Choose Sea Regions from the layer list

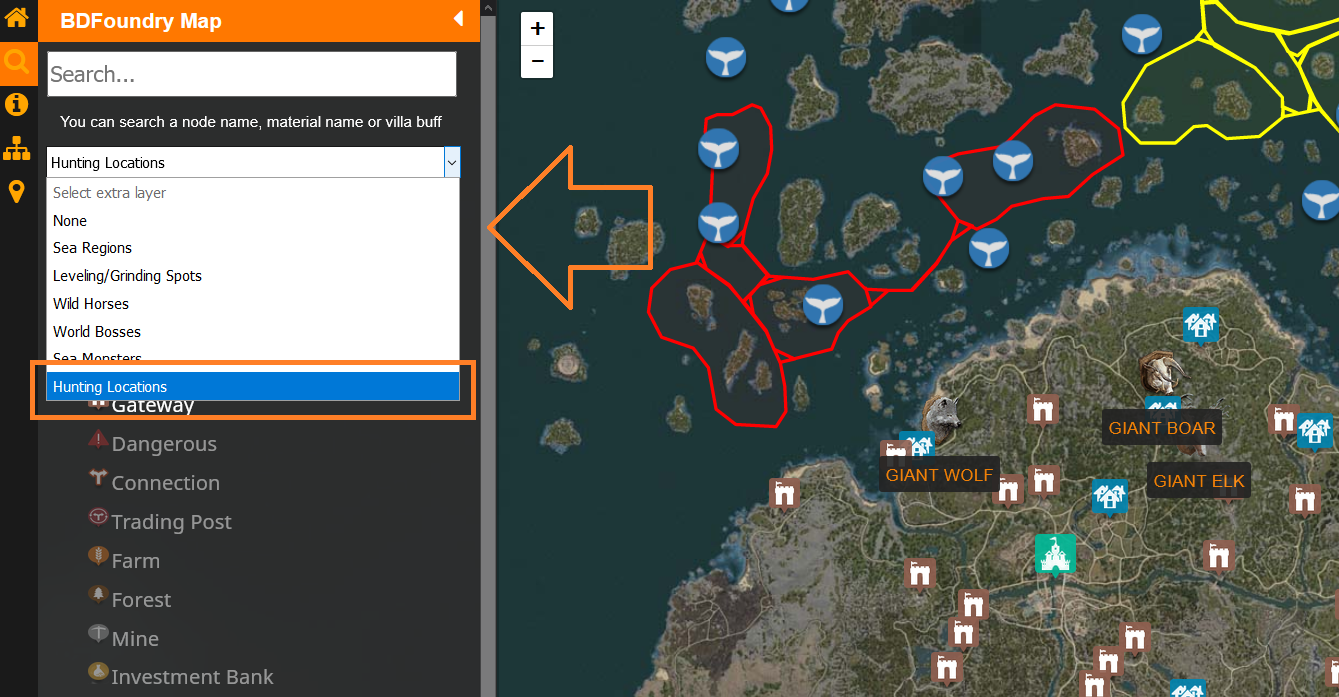click(253, 248)
